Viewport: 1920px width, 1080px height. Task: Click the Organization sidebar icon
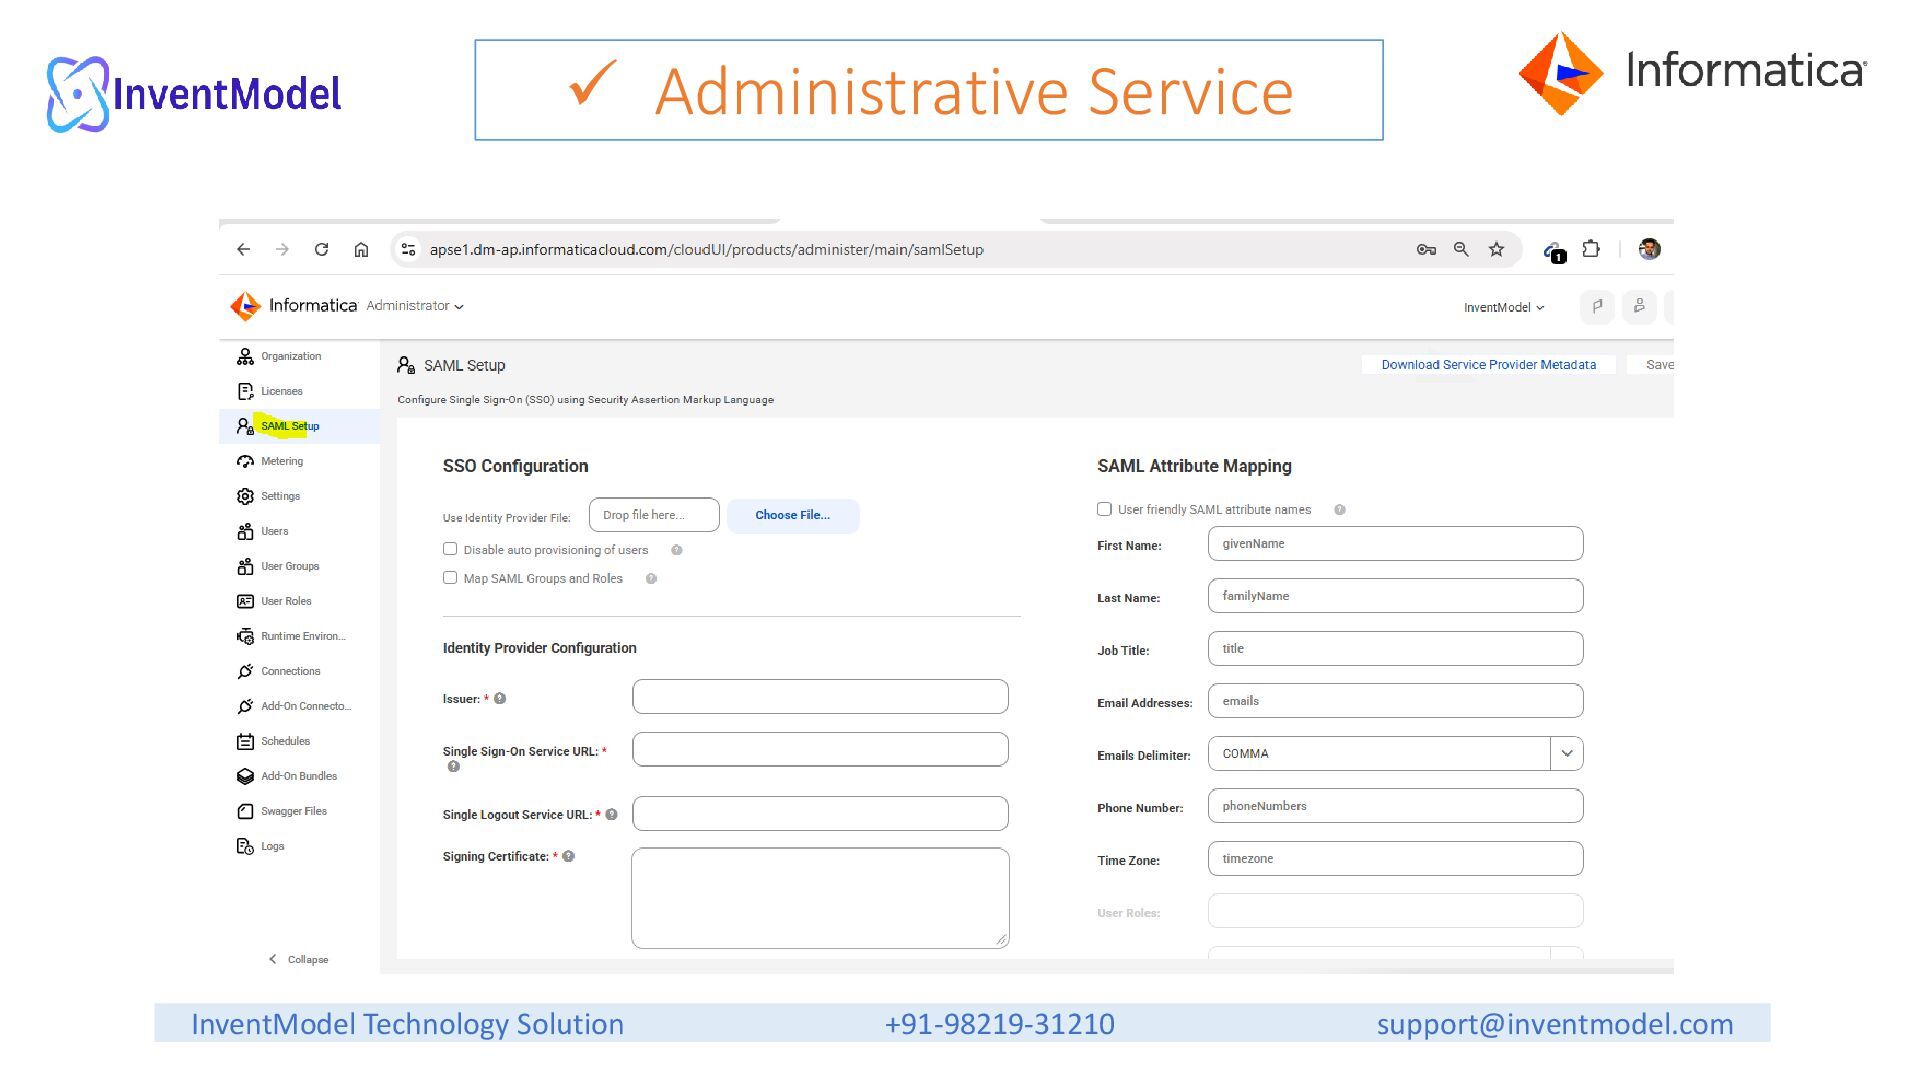tap(245, 357)
